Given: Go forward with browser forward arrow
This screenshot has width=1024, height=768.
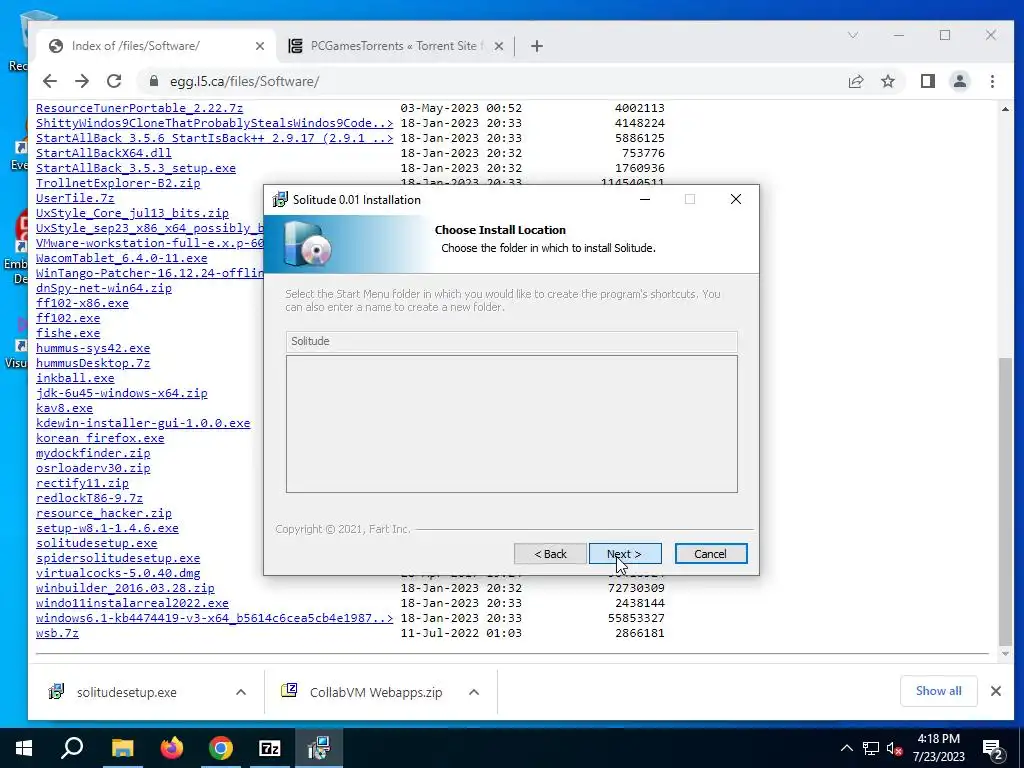Looking at the screenshot, I should pyautogui.click(x=82, y=81).
